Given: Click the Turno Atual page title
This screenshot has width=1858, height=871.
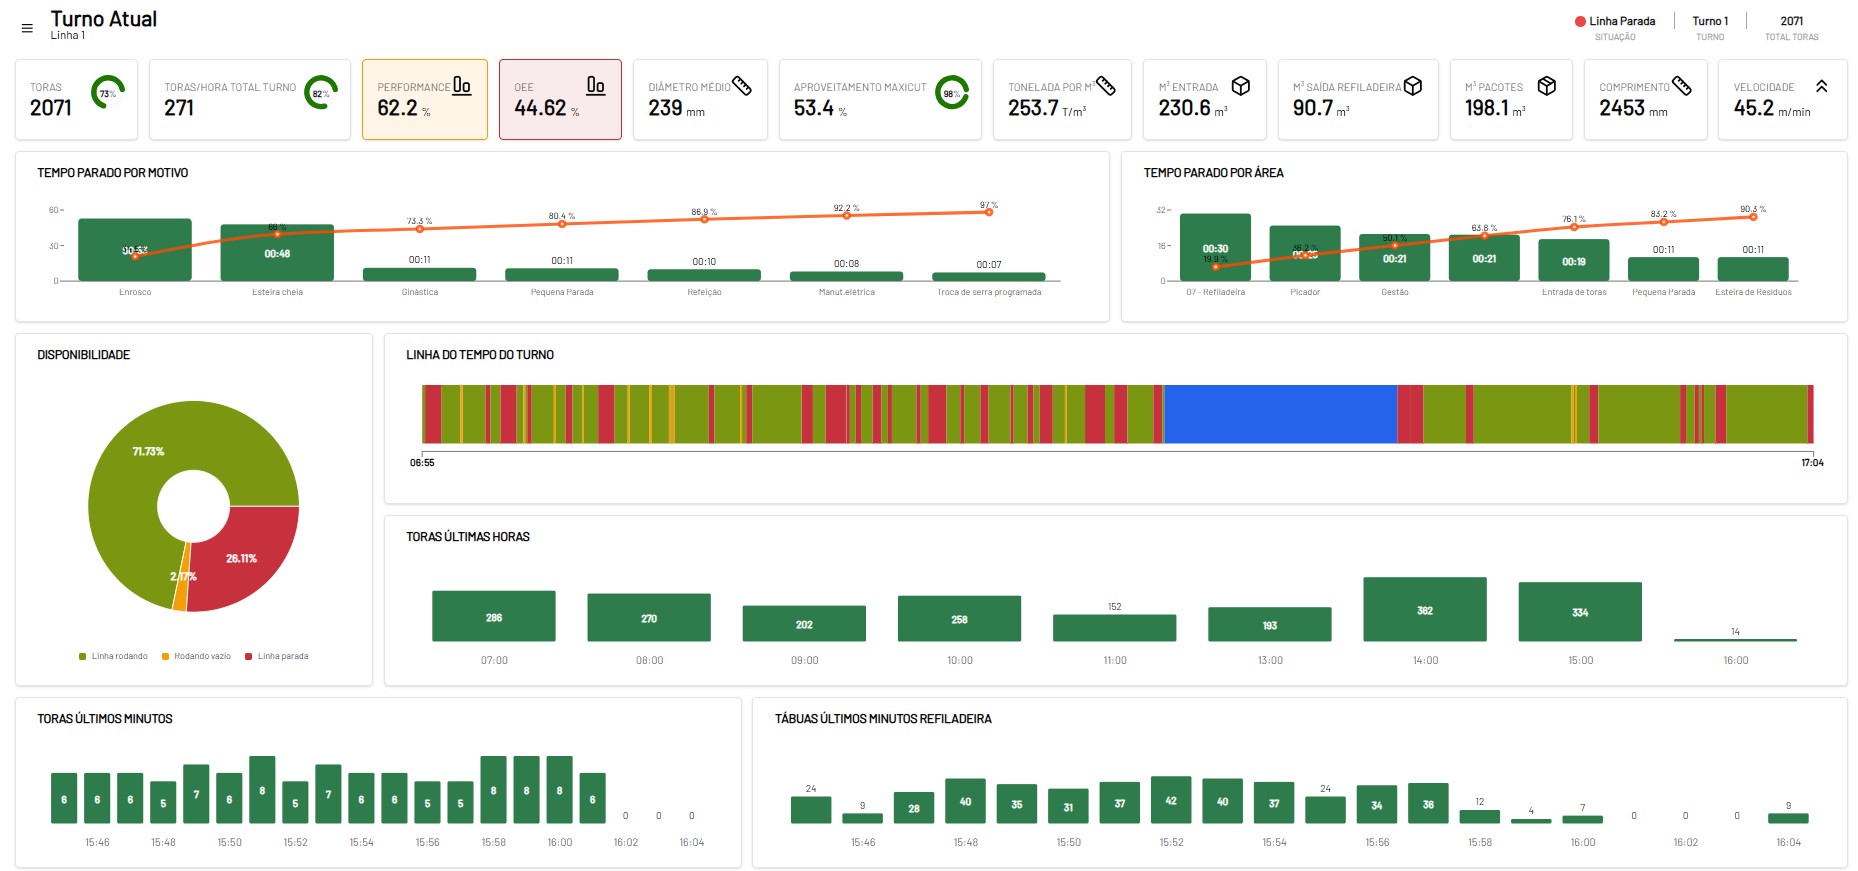Looking at the screenshot, I should click(104, 19).
